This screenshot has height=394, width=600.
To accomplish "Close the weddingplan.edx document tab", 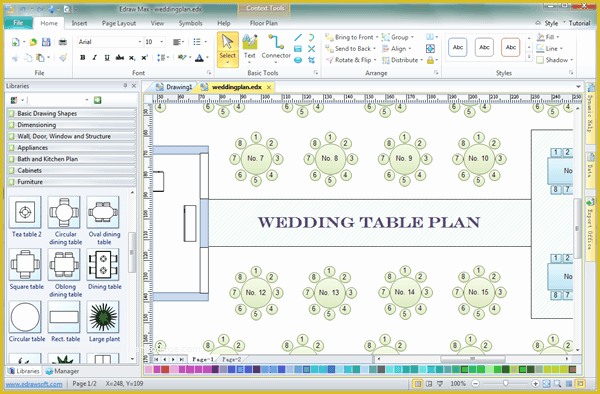I will coord(269,87).
